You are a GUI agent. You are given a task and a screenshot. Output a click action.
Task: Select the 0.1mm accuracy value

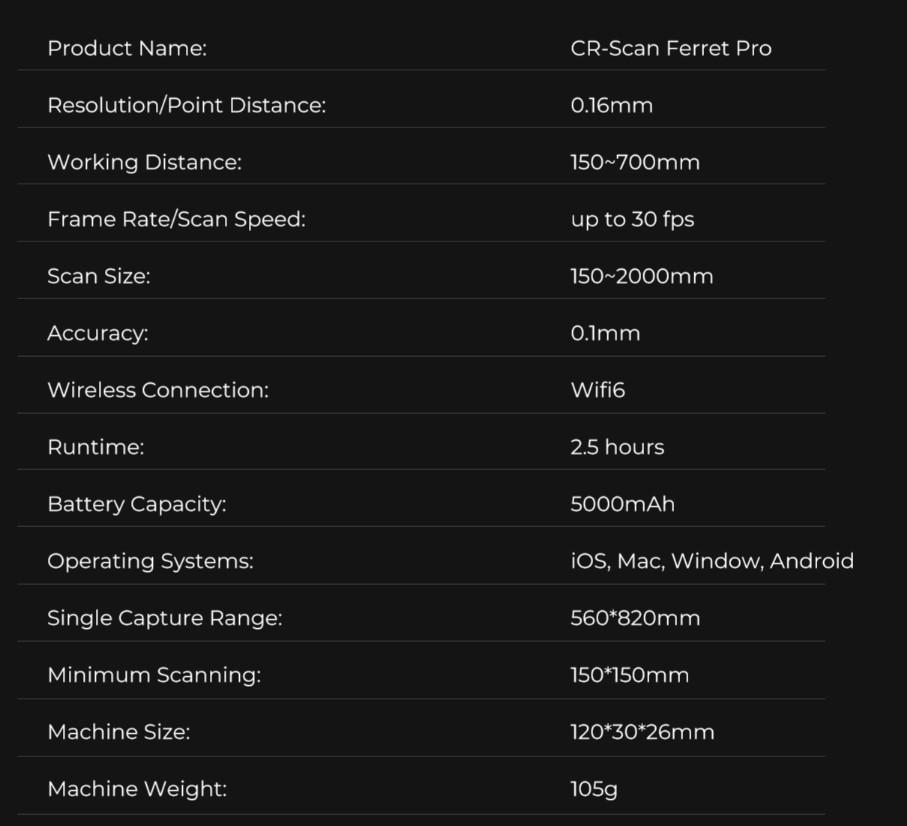pos(605,333)
